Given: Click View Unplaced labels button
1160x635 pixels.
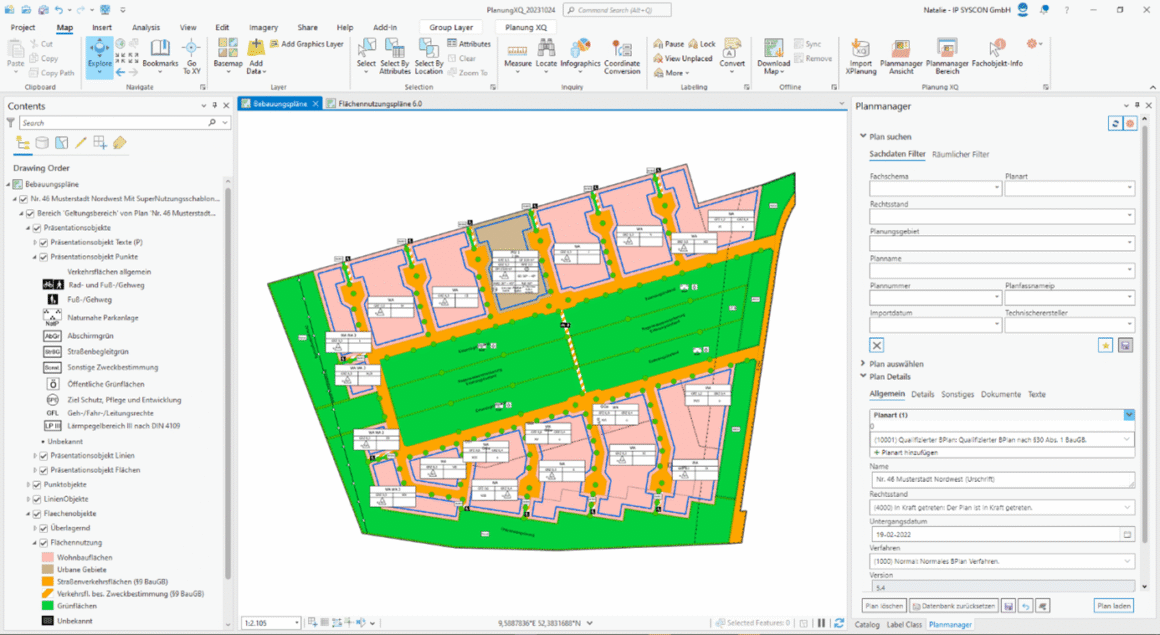Looking at the screenshot, I should click(x=683, y=58).
